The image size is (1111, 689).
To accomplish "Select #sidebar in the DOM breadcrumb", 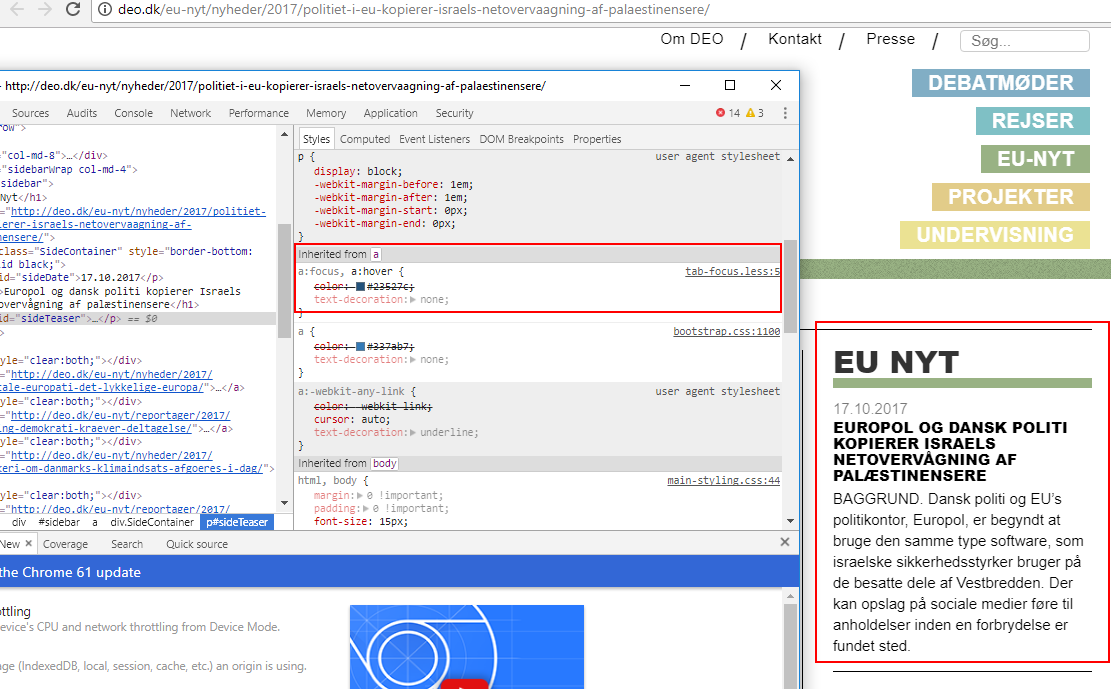I will 59,522.
